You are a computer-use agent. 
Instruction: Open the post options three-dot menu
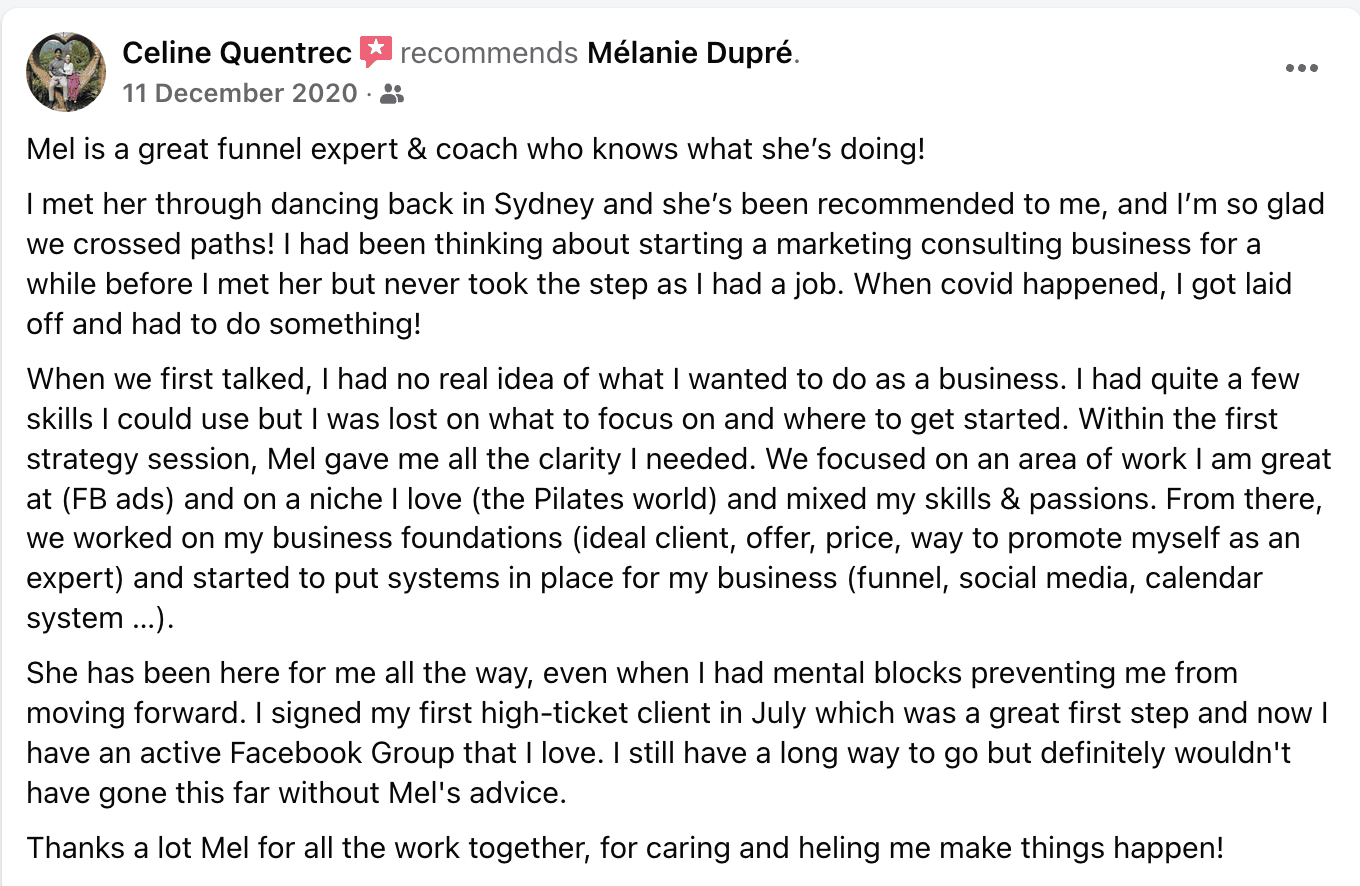1301,69
